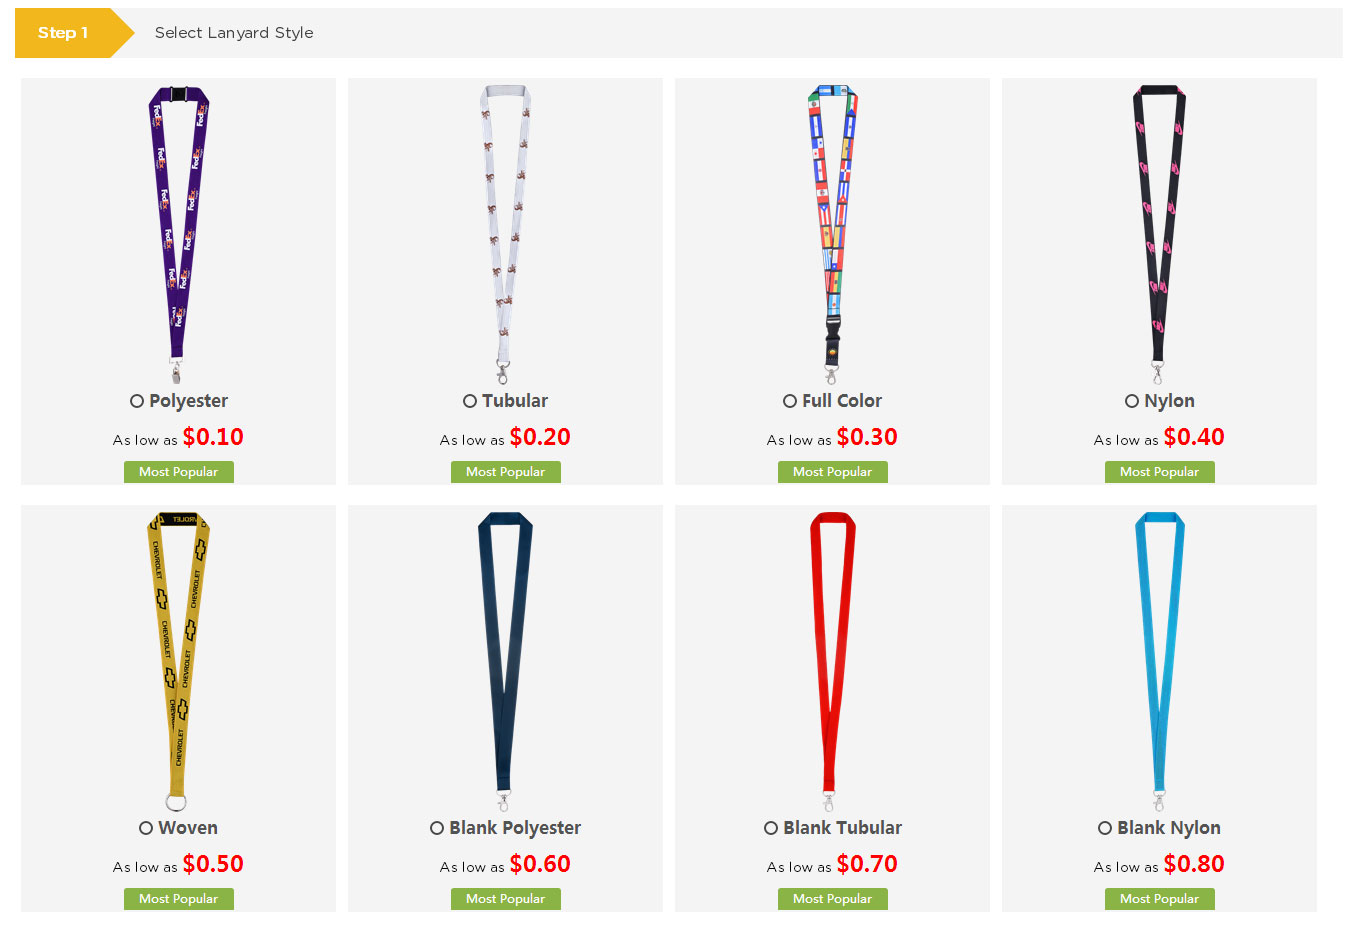Open the flags full color lanyard image
Screen dimensions: 1358x925
click(x=832, y=235)
